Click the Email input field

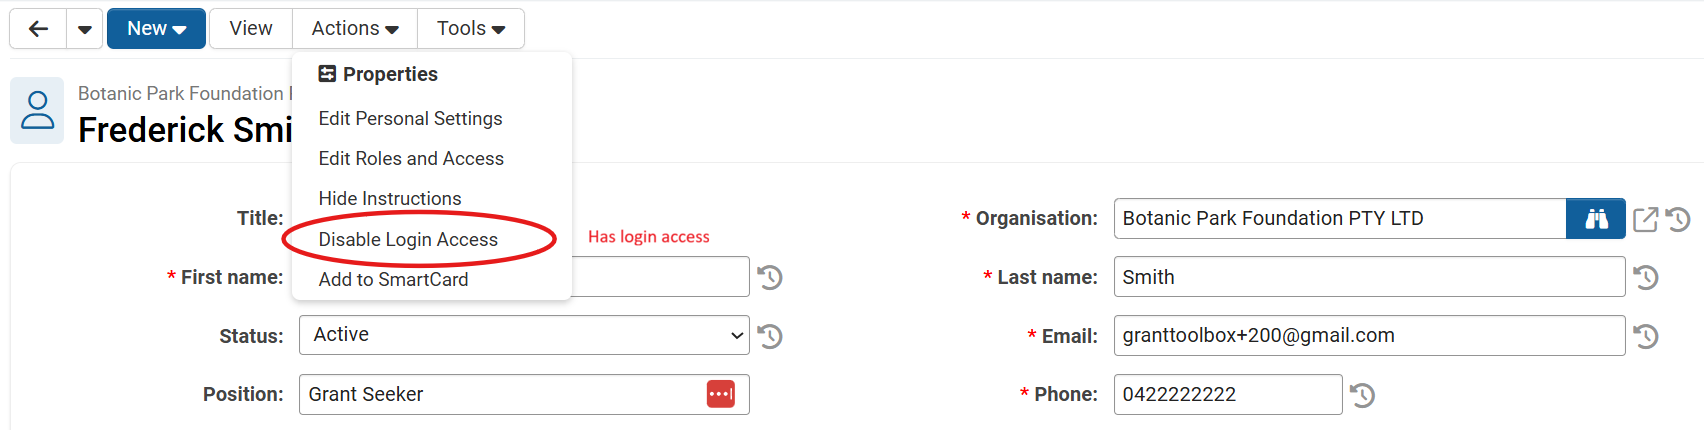(x=1368, y=336)
